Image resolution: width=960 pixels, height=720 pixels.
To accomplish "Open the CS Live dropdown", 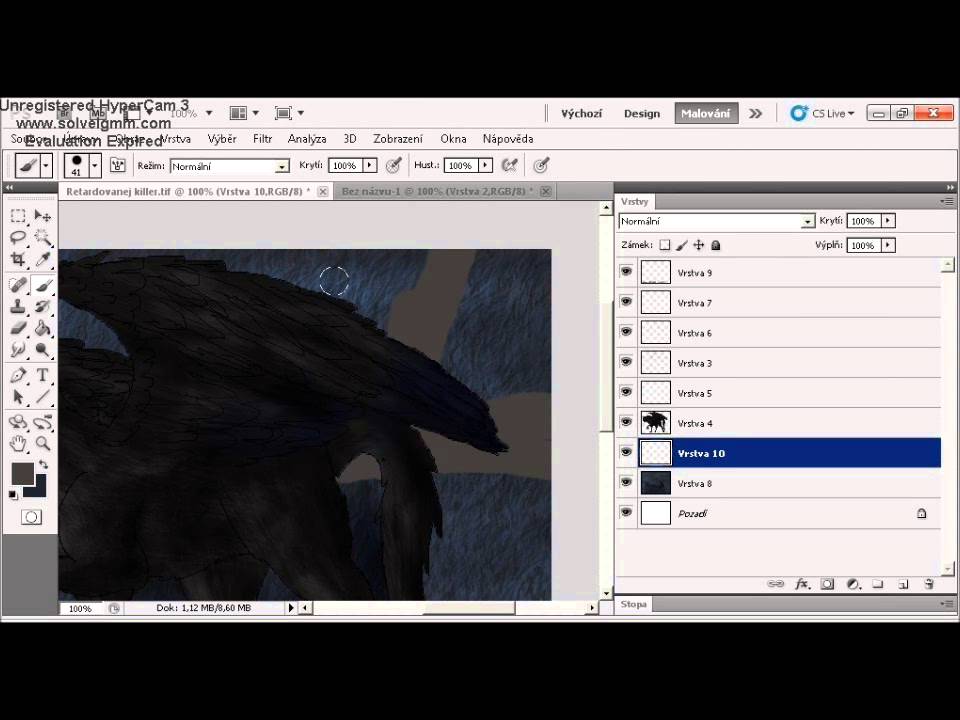I will [822, 113].
